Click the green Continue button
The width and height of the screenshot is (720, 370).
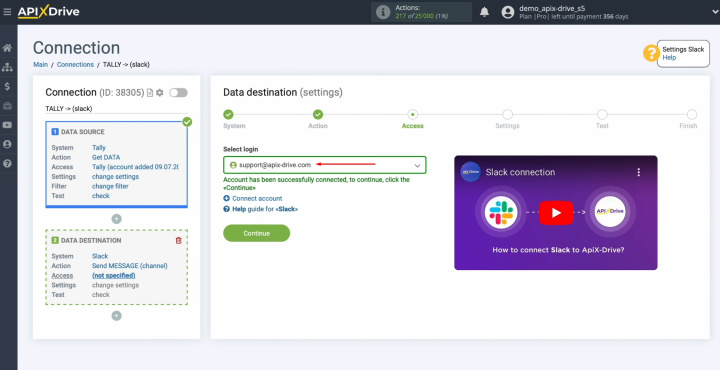pos(256,233)
